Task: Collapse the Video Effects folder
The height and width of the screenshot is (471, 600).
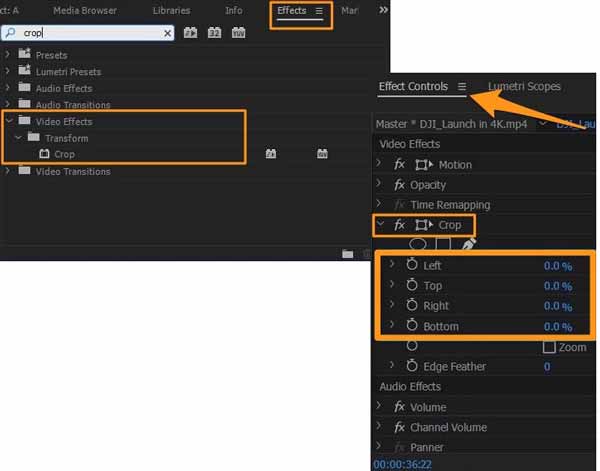Action: (x=9, y=121)
